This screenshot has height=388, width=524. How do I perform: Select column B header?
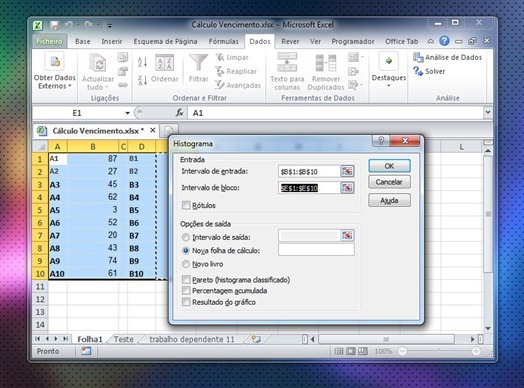tap(93, 146)
